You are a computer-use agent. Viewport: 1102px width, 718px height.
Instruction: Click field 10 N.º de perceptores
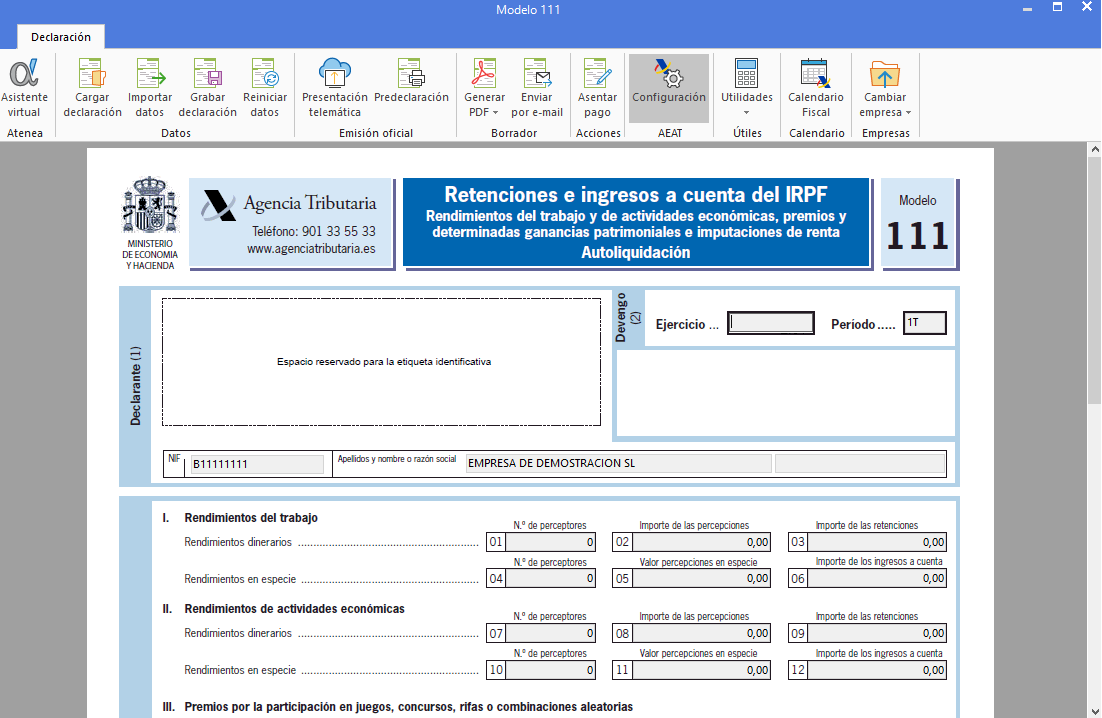[550, 670]
